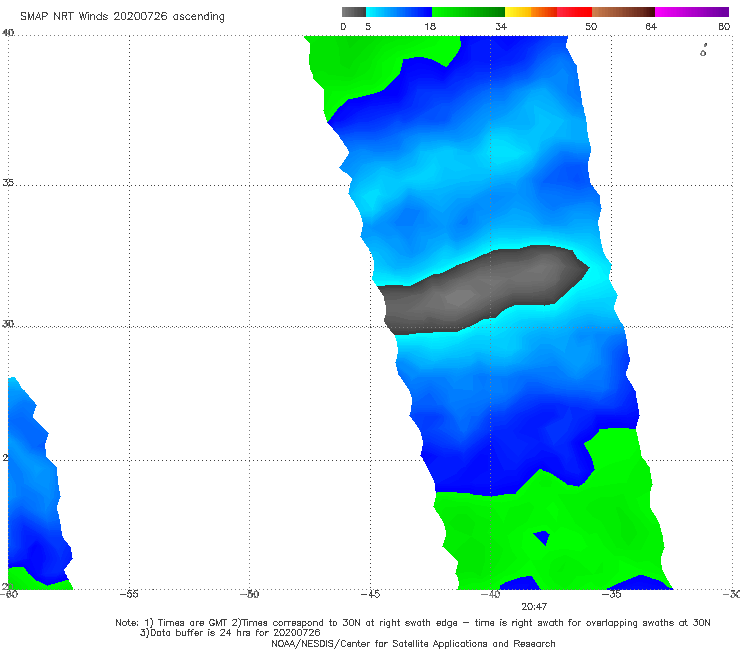
Task: Pick the brown 50-64 segment of color bar
Action: (x=623, y=12)
